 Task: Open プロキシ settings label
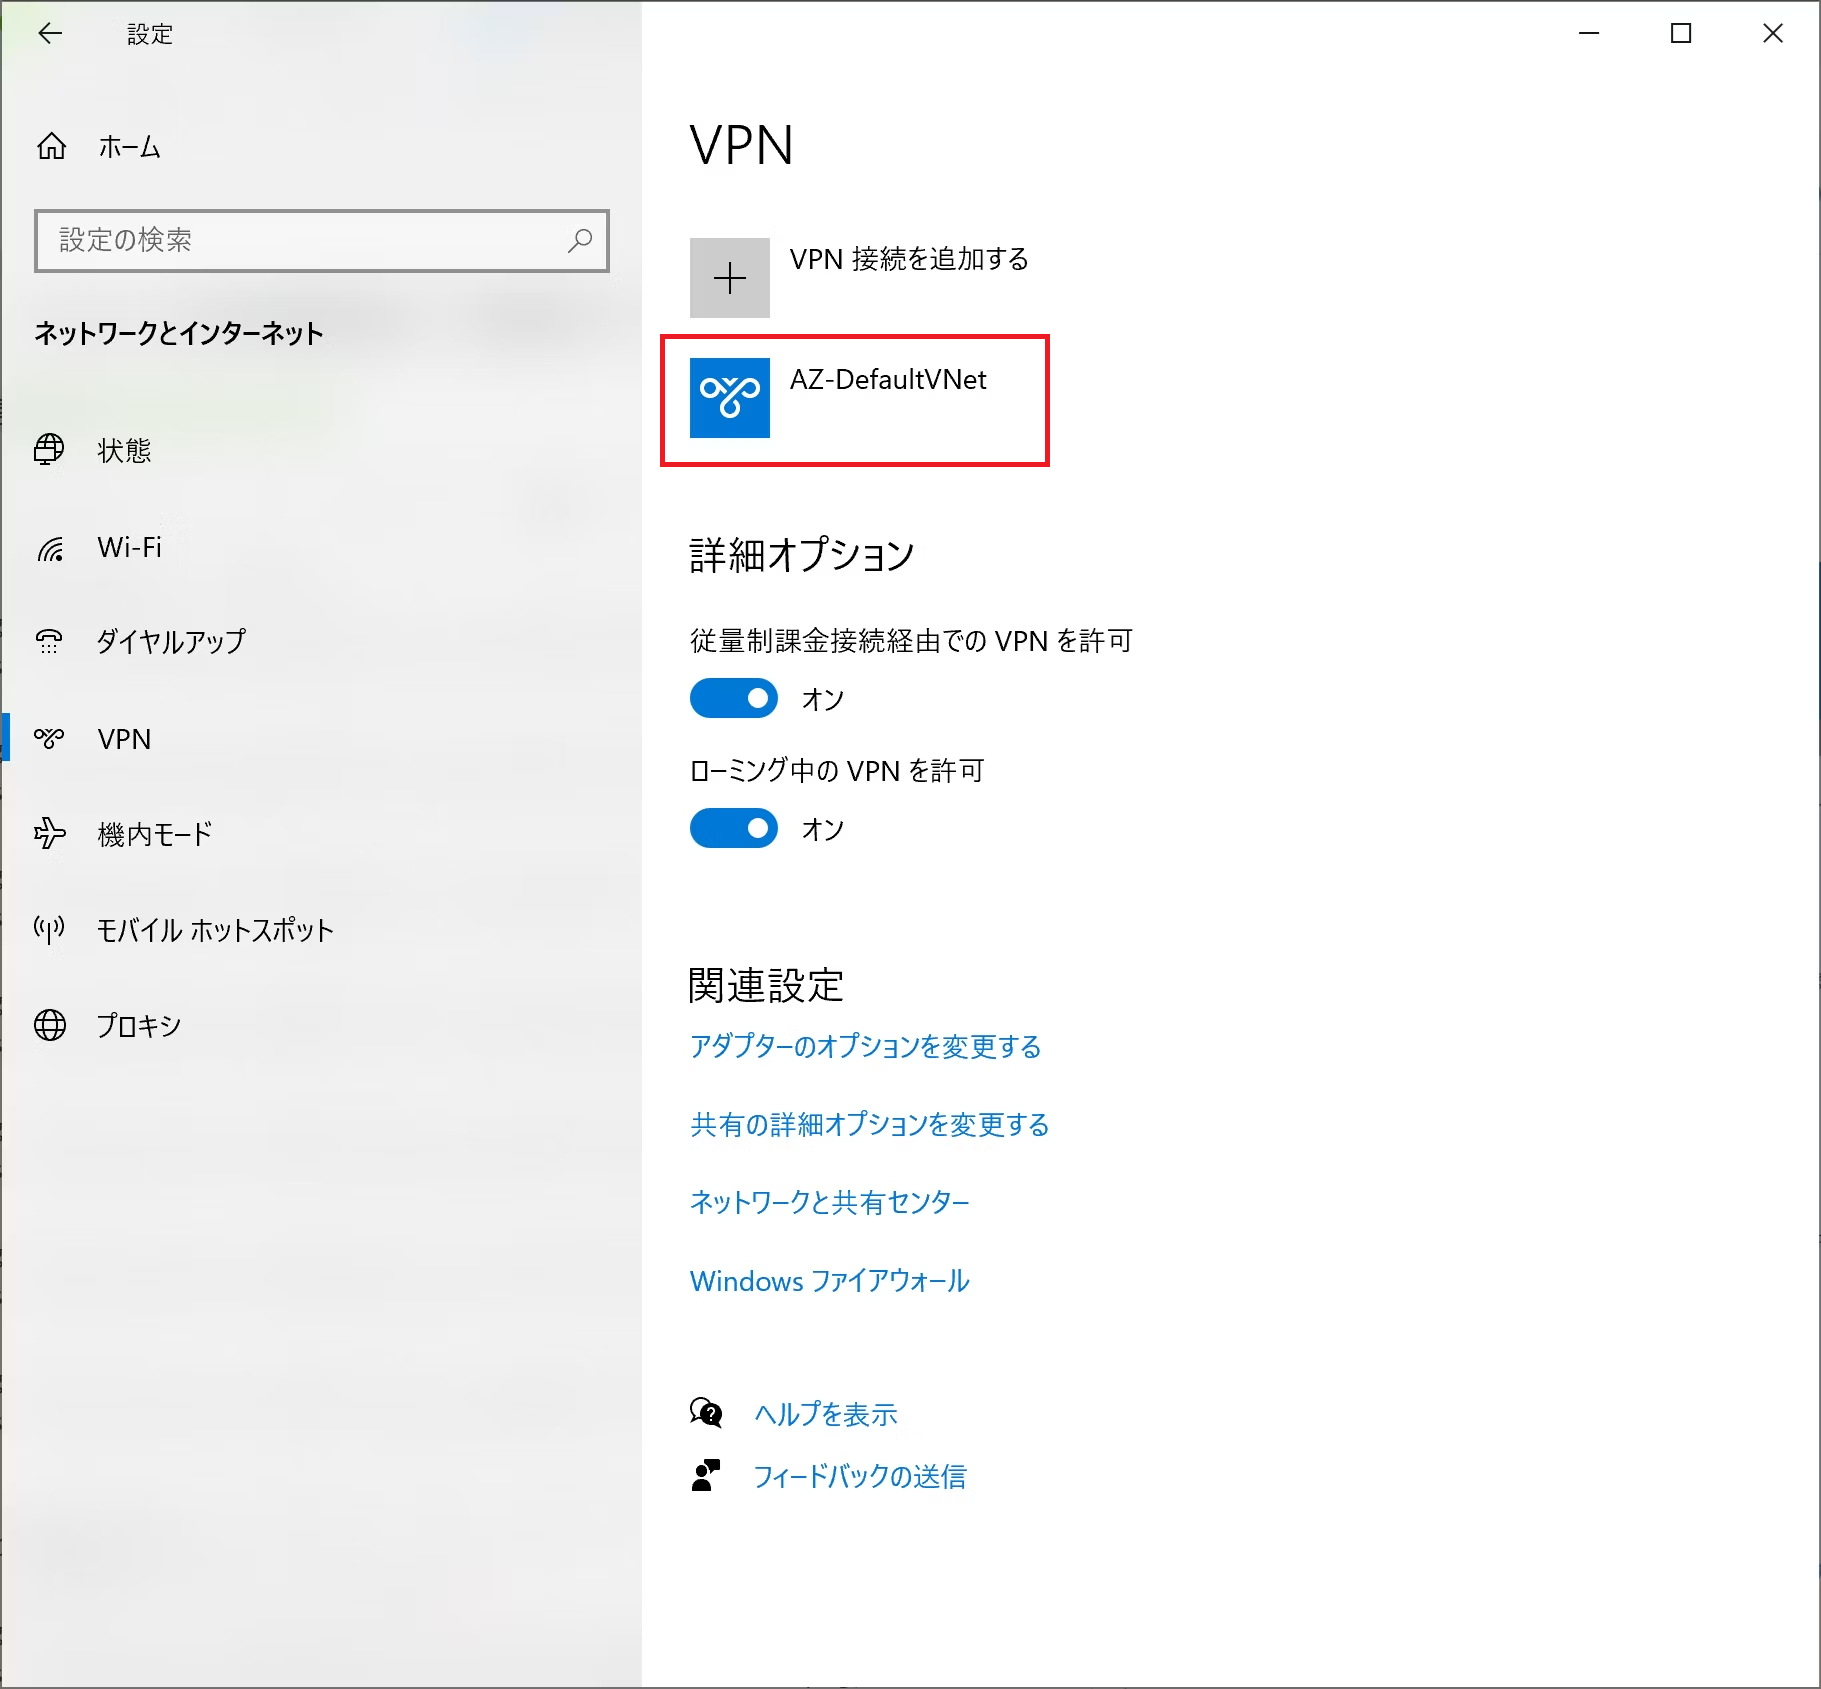139,1026
